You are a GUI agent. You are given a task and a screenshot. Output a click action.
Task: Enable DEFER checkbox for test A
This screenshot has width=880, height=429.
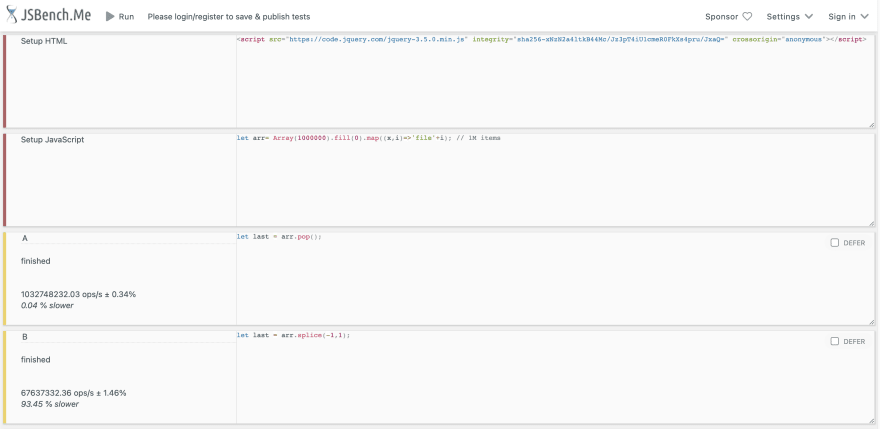click(835, 243)
